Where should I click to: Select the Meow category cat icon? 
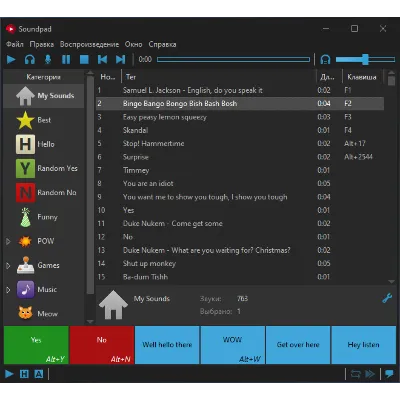(x=25, y=313)
